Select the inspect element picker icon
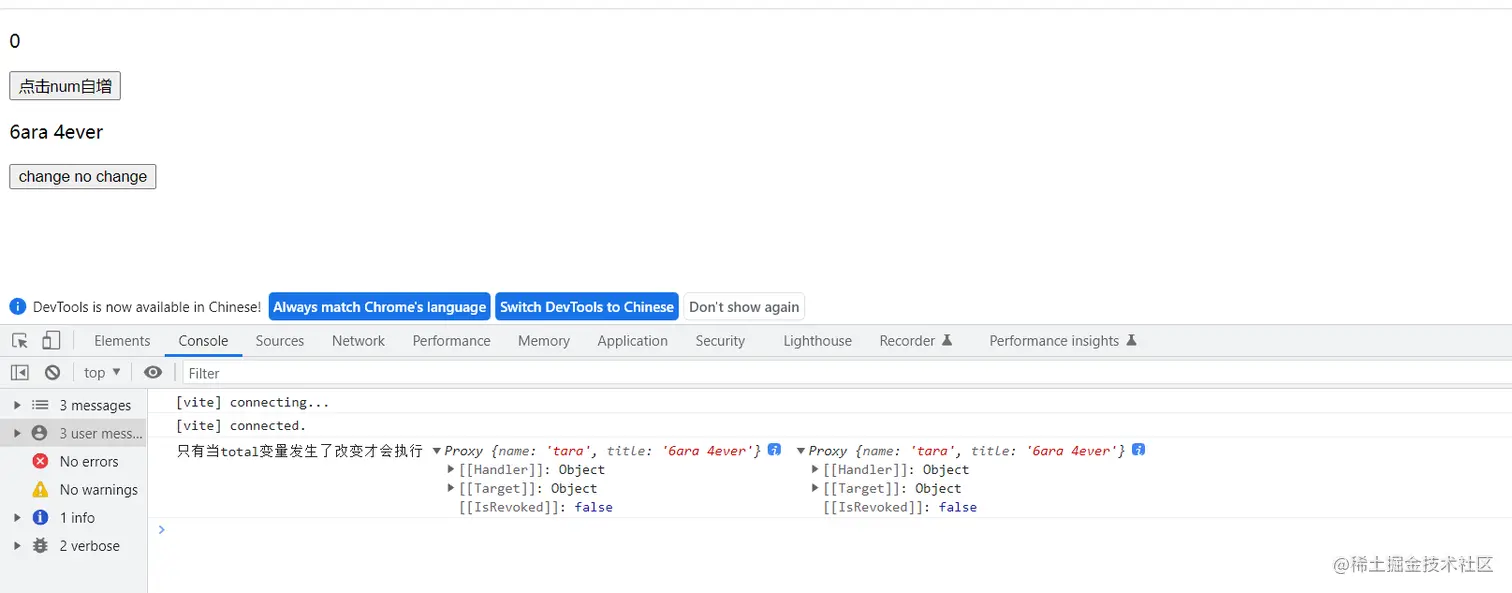The width and height of the screenshot is (1512, 593). coord(20,341)
